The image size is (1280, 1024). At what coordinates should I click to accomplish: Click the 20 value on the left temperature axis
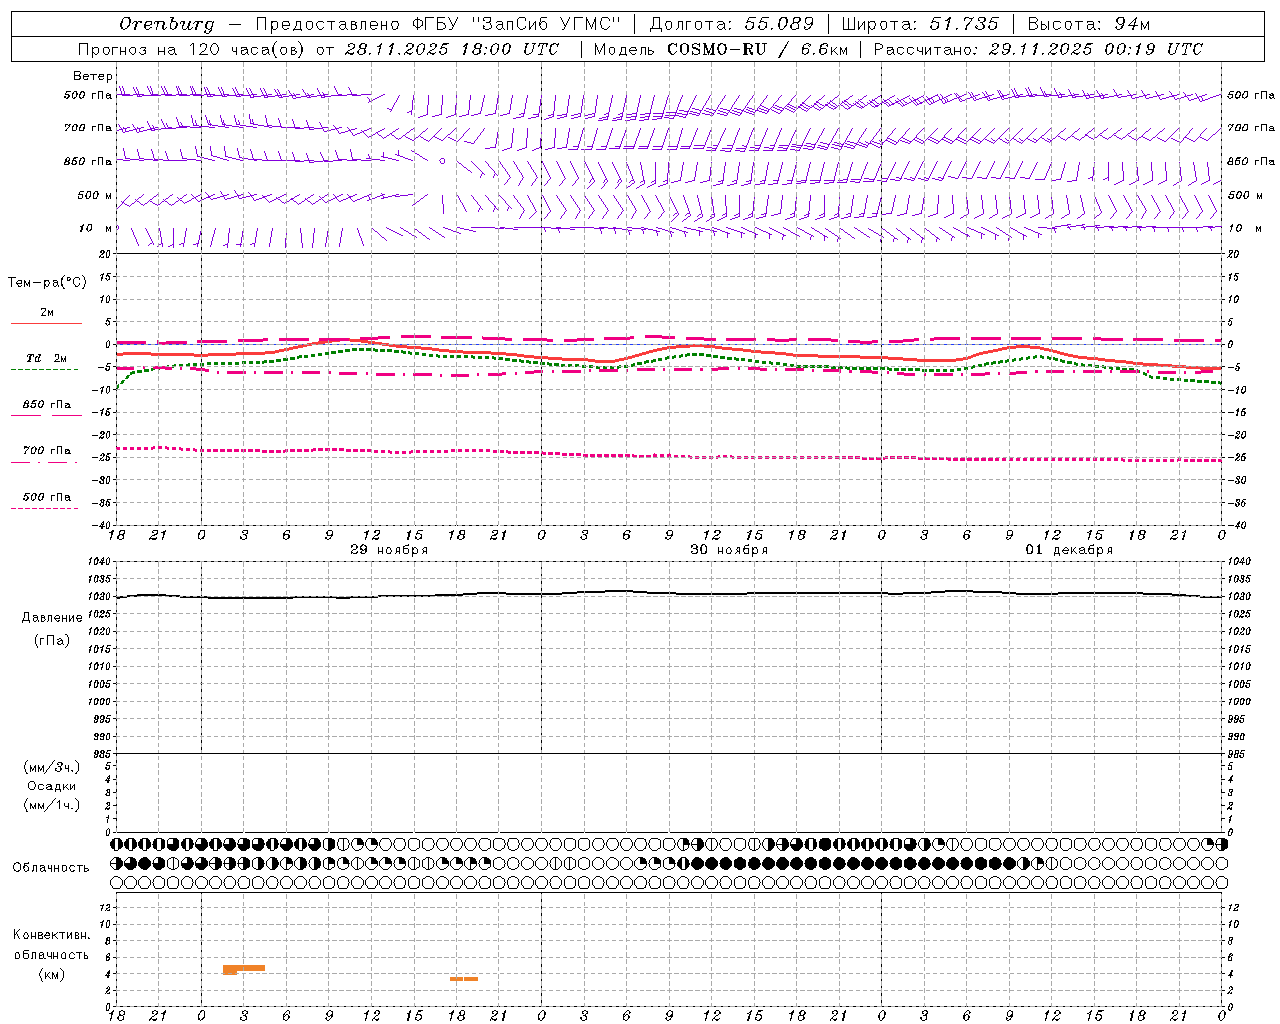click(x=105, y=254)
